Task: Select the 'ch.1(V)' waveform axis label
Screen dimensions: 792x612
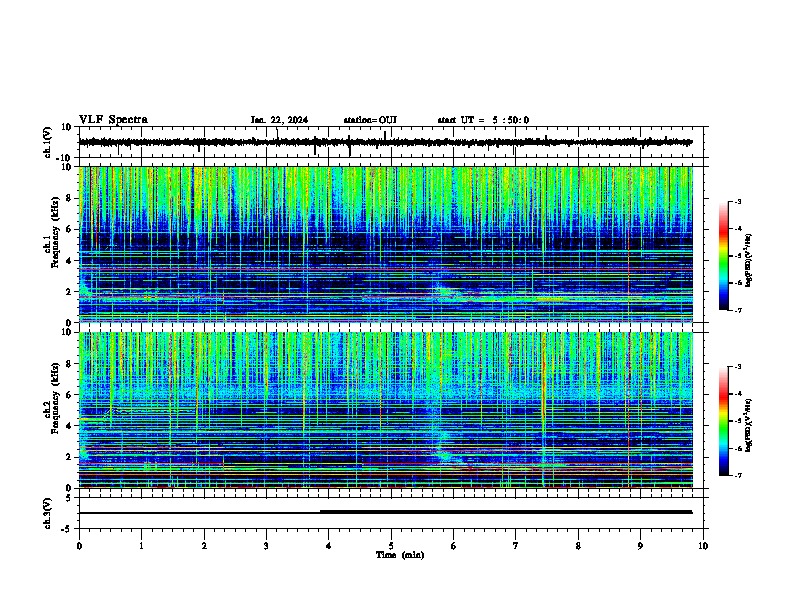Action: (x=48, y=142)
